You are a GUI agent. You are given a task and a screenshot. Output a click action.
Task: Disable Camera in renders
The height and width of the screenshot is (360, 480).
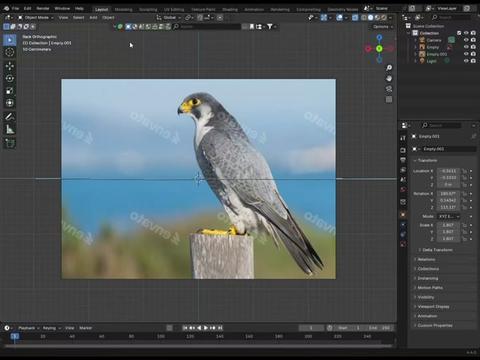point(473,40)
